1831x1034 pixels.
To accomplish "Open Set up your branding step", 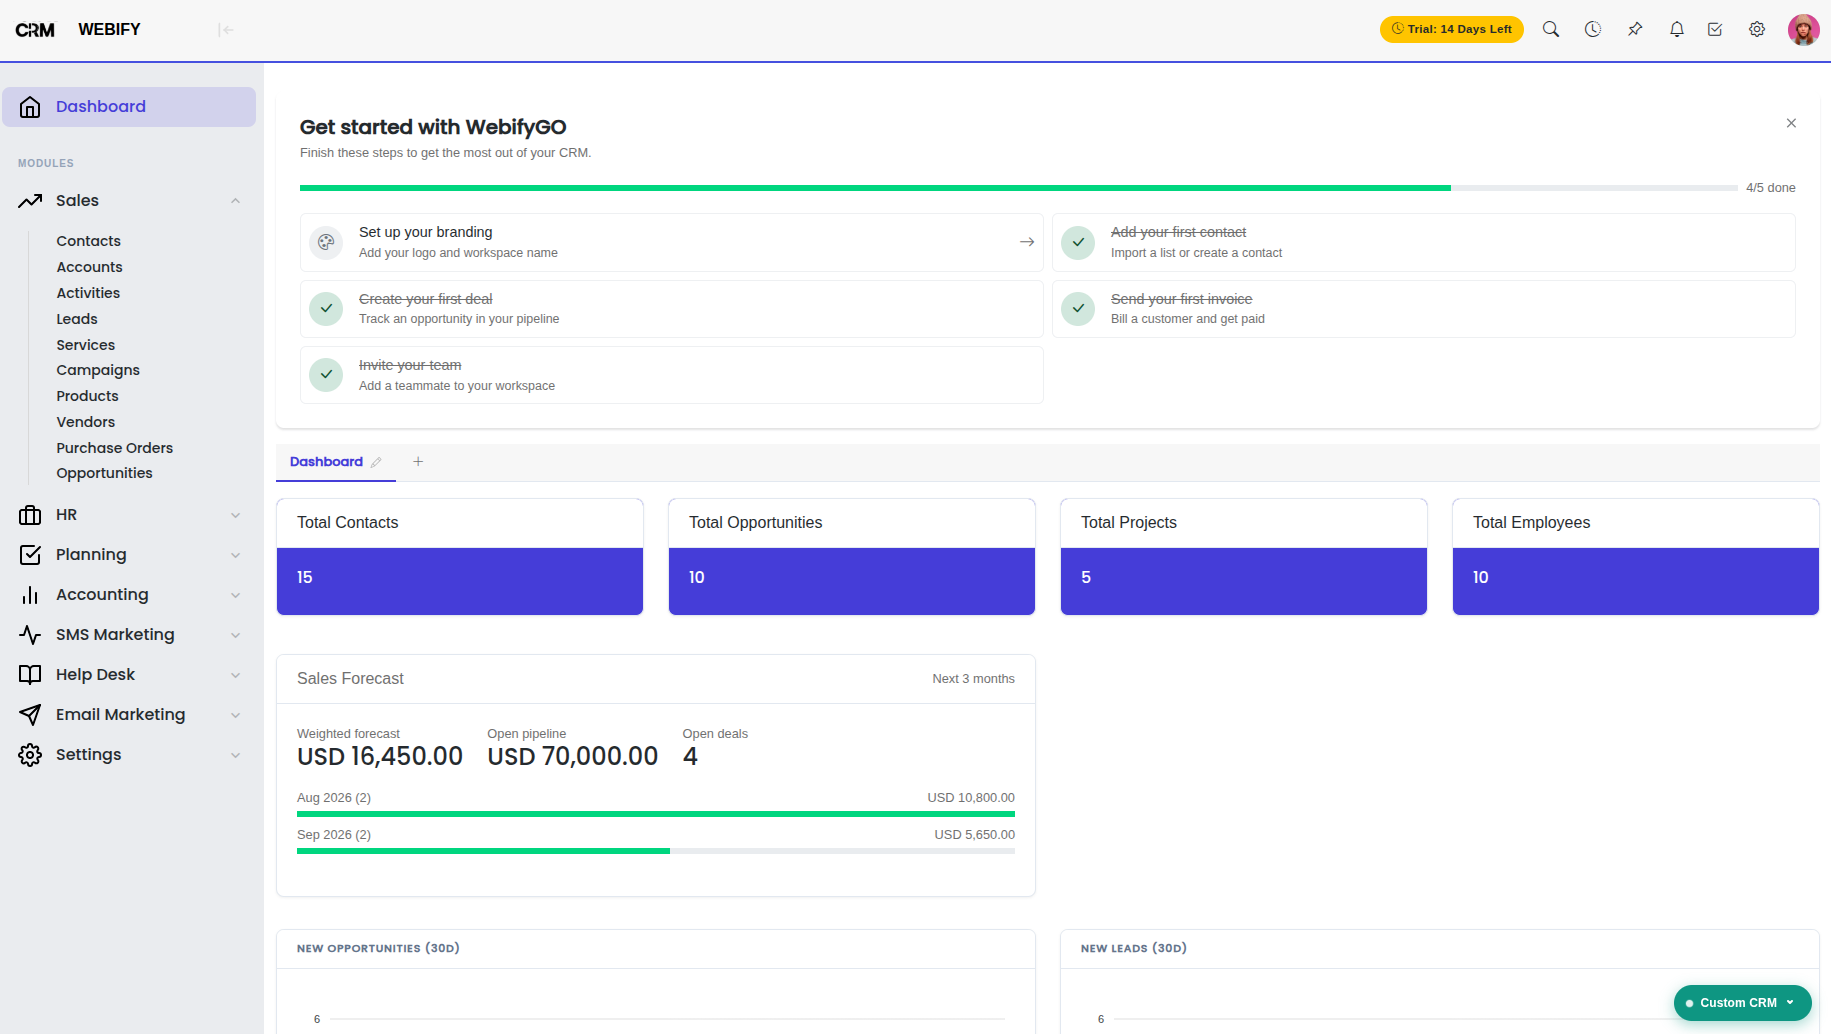I will (672, 242).
